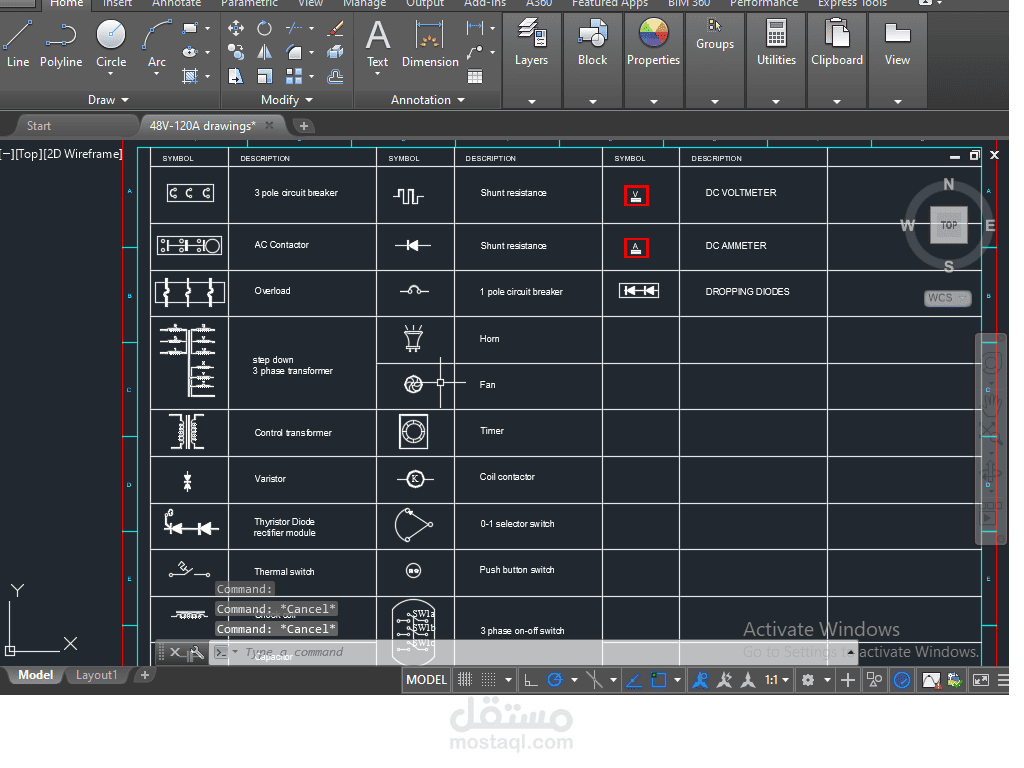The width and height of the screenshot is (1024, 768).
Task: Expand the Modify panel dropdown
Action: click(287, 100)
